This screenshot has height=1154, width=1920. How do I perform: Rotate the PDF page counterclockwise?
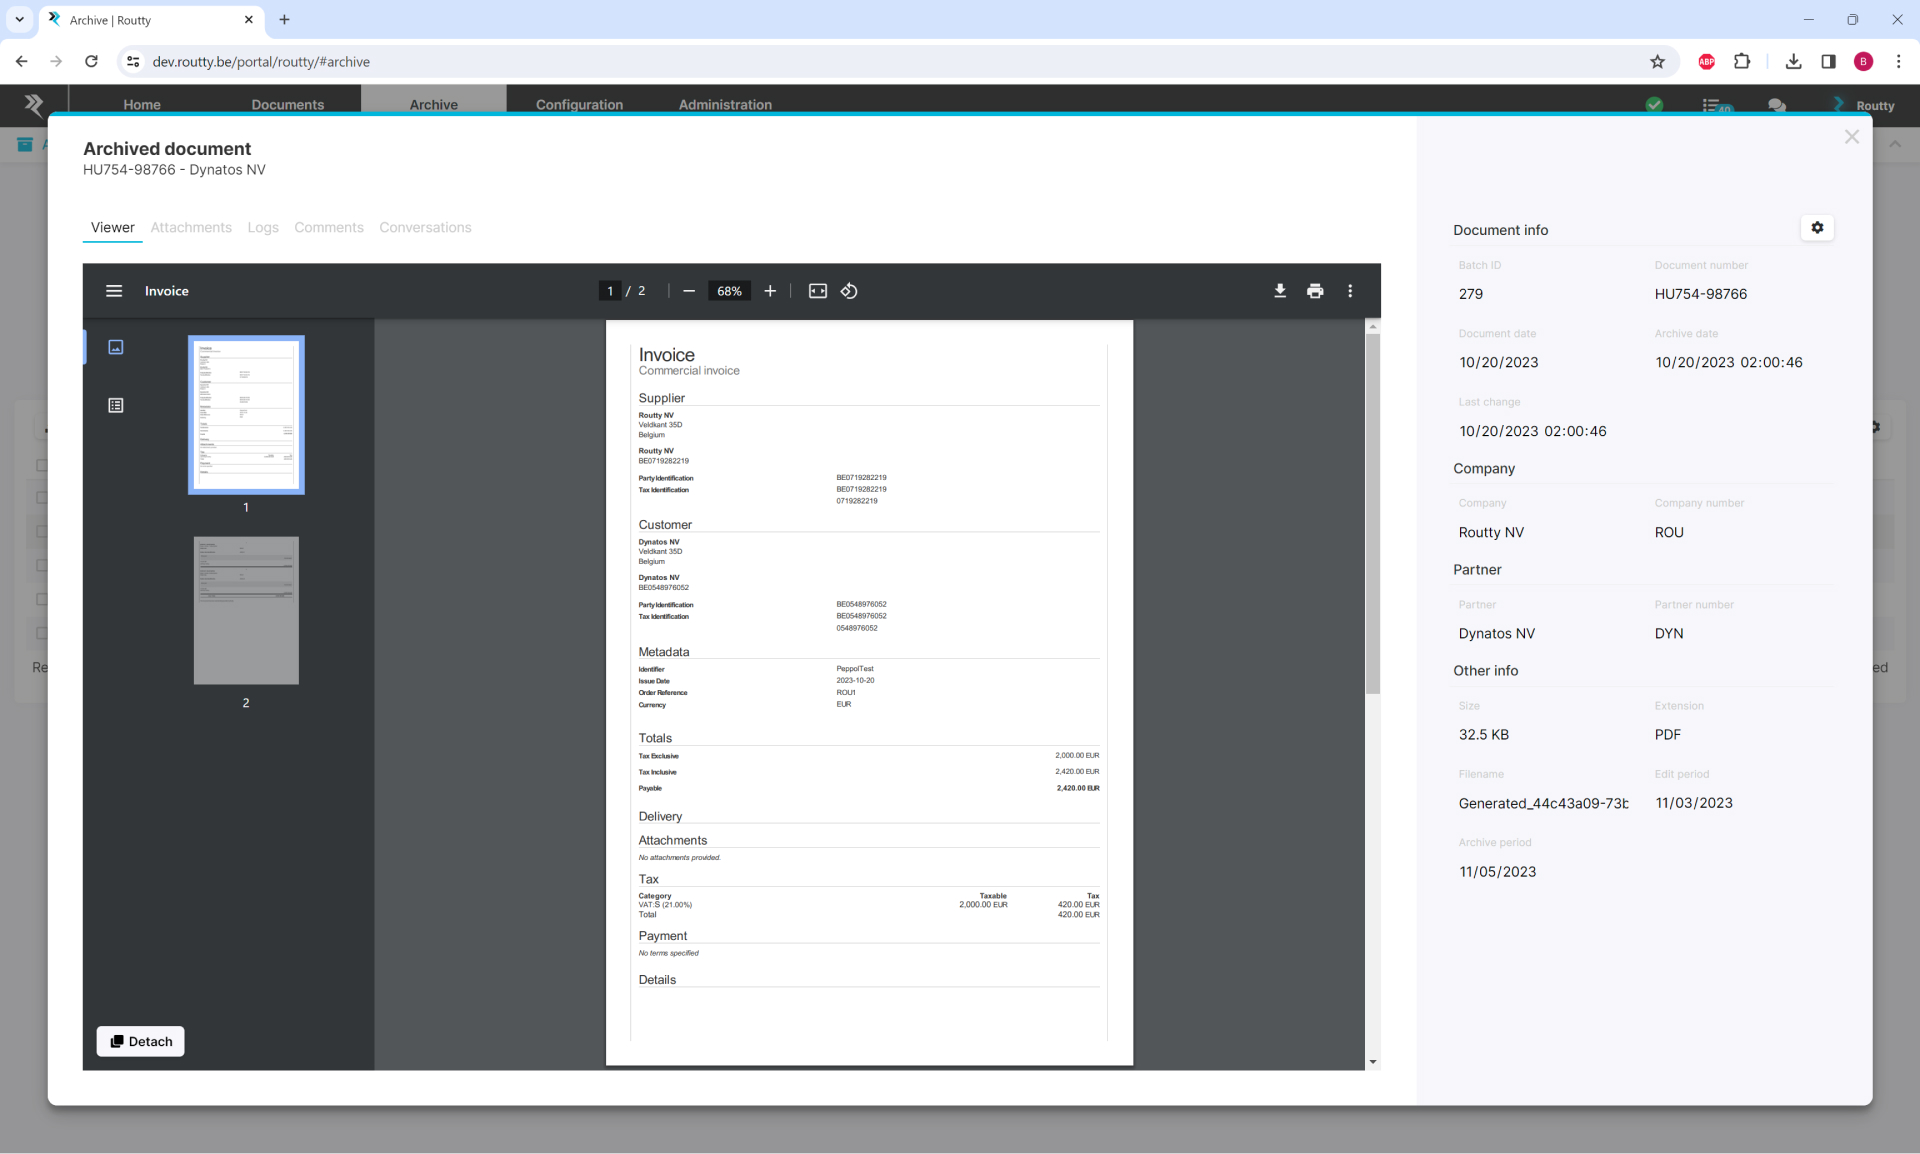pyautogui.click(x=849, y=291)
